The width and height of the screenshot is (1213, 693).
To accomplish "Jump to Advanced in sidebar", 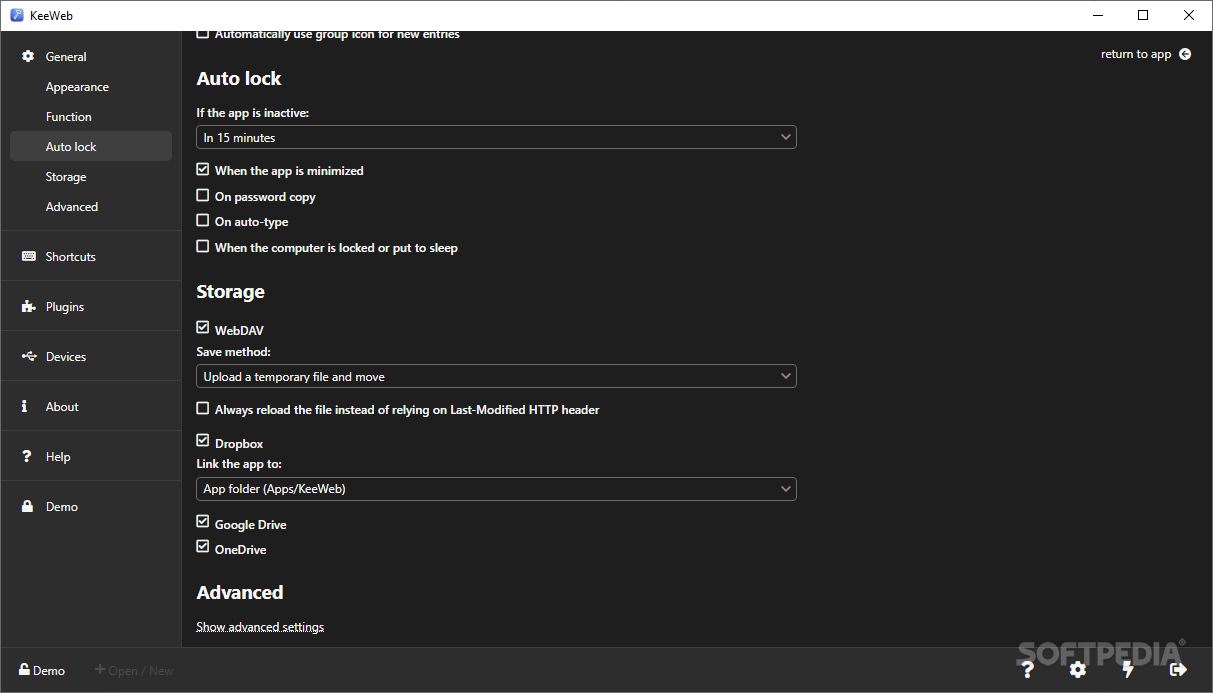I will [91, 207].
